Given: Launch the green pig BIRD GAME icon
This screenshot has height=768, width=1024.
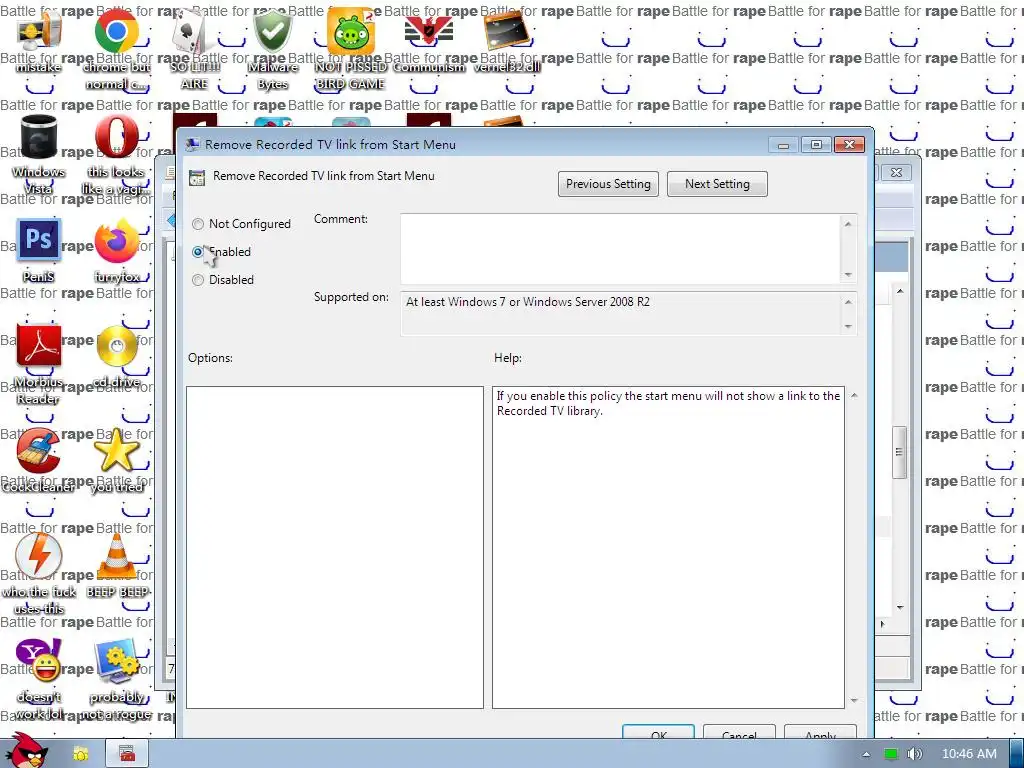Looking at the screenshot, I should (x=351, y=31).
